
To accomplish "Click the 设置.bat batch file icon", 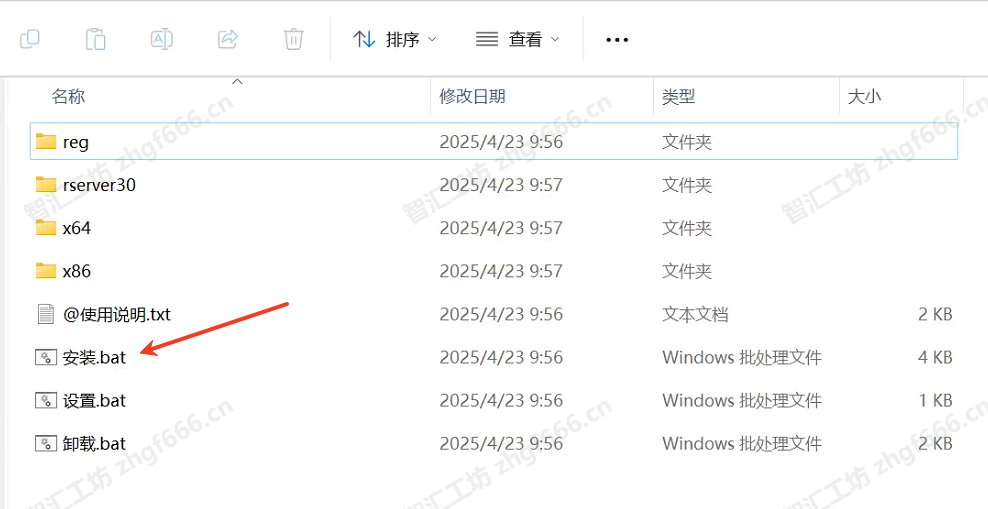I will (x=46, y=400).
